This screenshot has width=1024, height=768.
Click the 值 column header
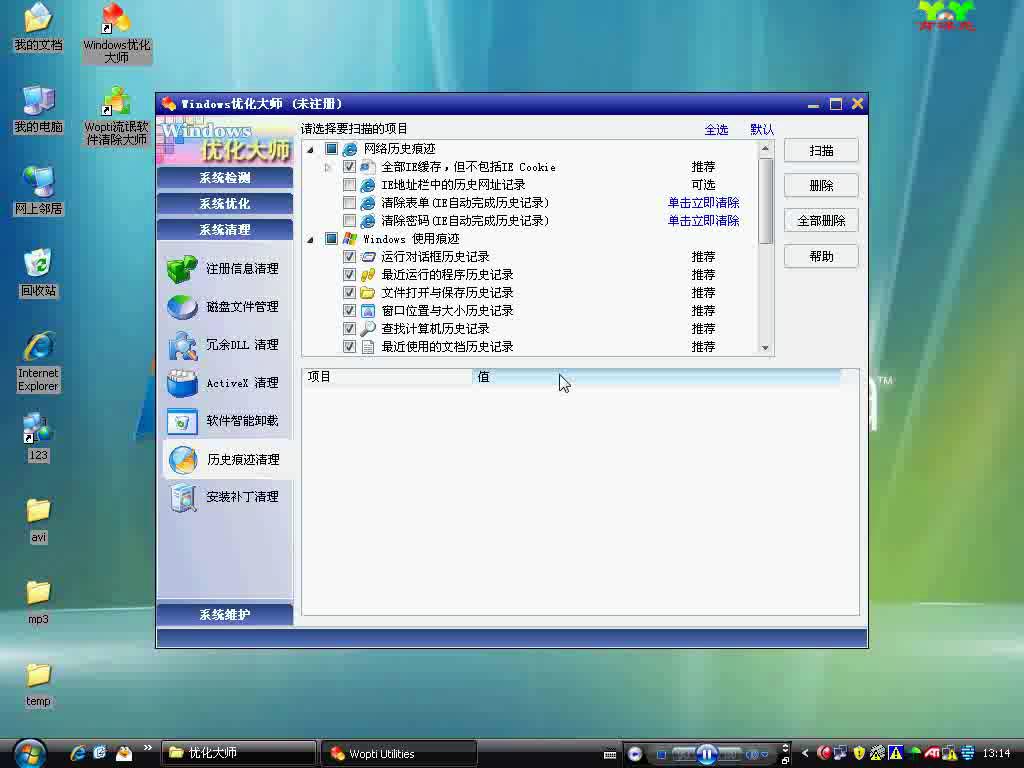click(x=656, y=377)
